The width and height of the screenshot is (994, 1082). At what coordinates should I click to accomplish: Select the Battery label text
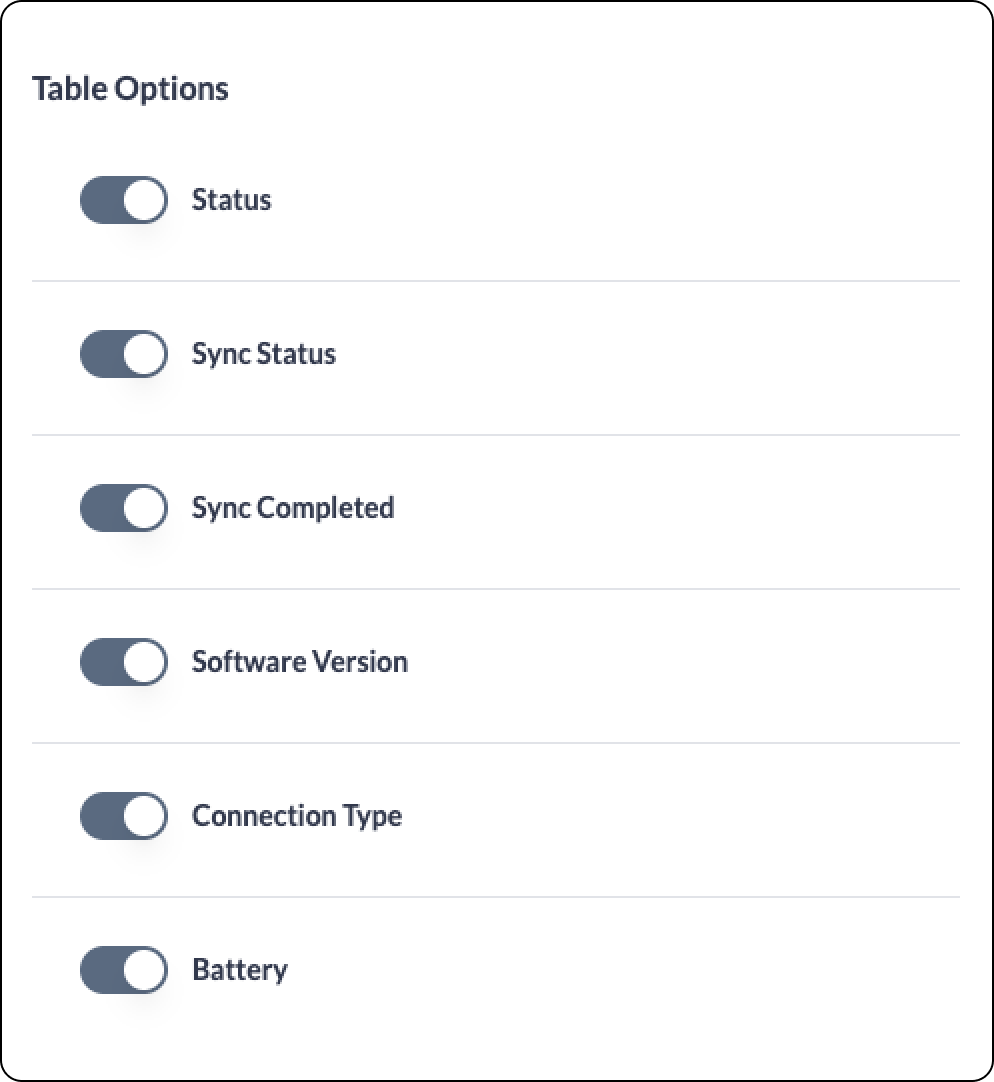(x=240, y=971)
